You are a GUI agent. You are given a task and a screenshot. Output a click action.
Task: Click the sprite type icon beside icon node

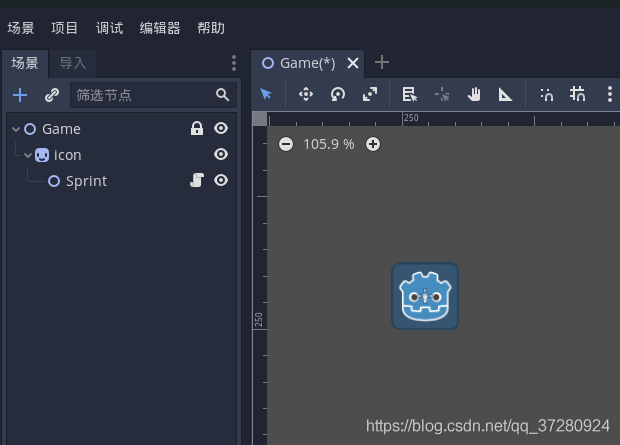[x=42, y=155]
